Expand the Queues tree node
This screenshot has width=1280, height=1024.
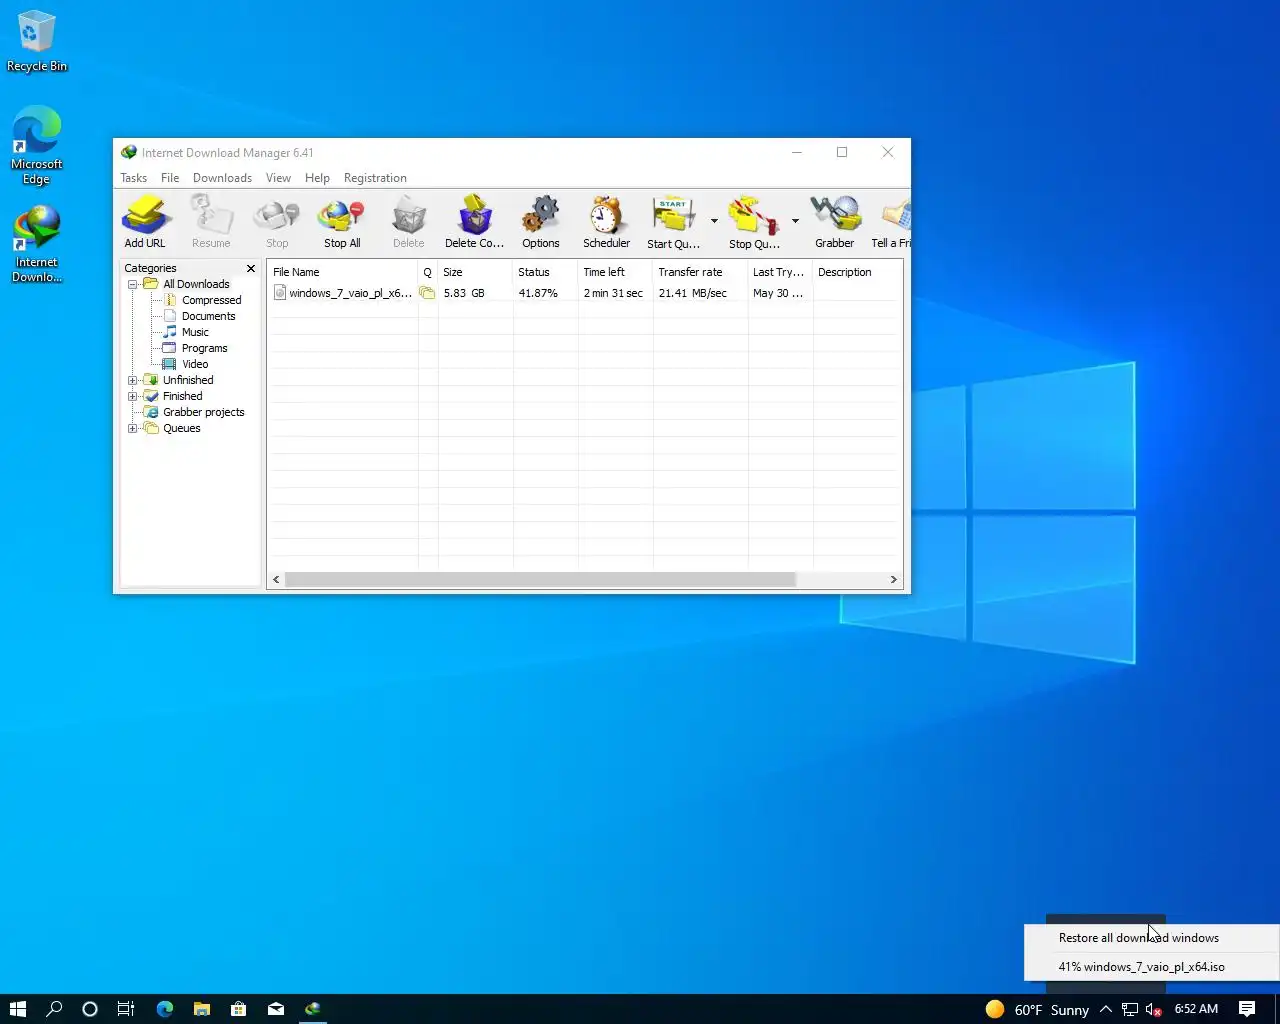point(133,428)
